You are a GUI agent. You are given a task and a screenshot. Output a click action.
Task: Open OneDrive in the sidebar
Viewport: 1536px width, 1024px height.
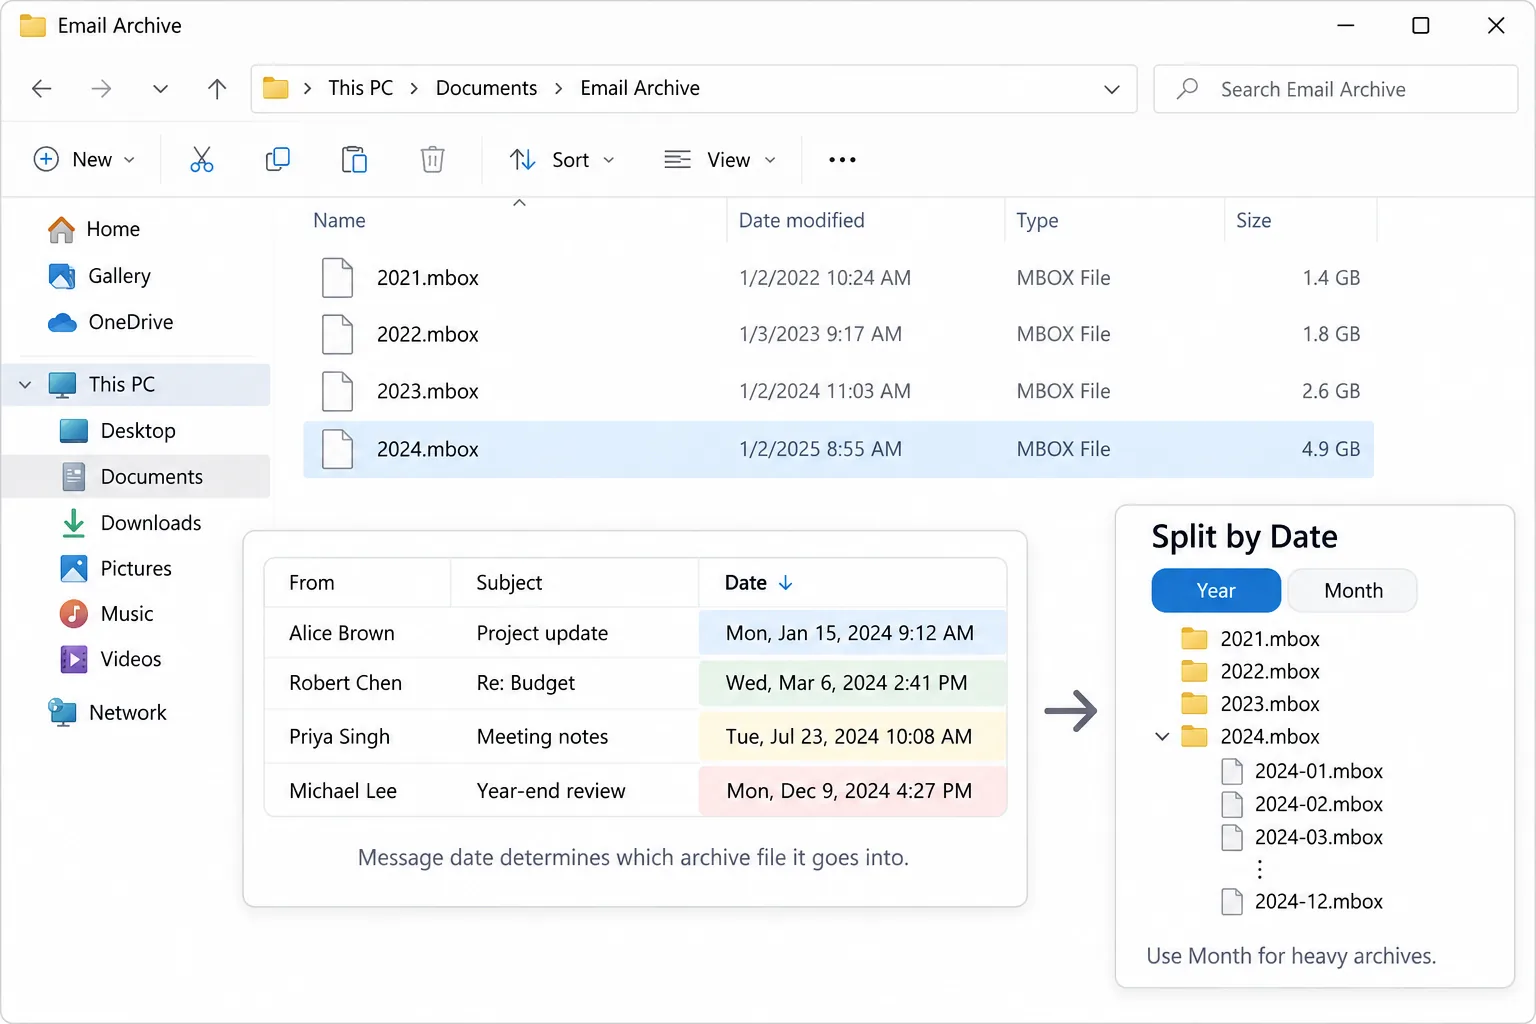click(111, 322)
